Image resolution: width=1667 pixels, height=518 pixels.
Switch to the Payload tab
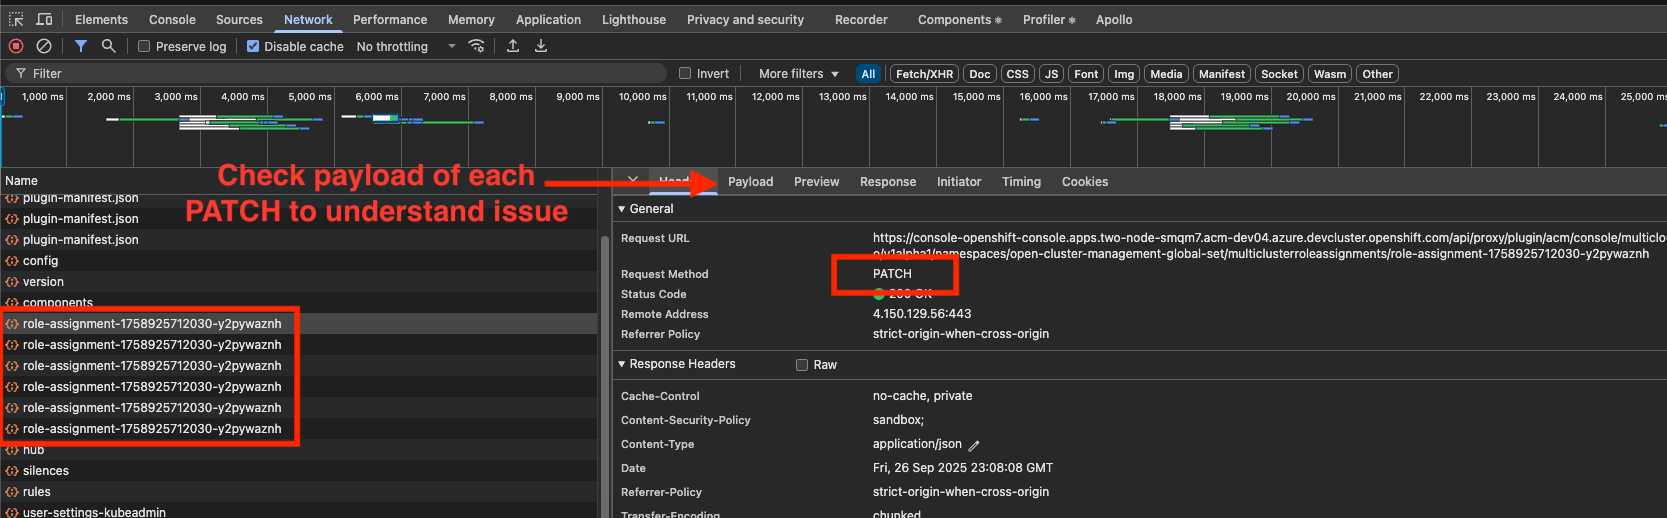(750, 182)
